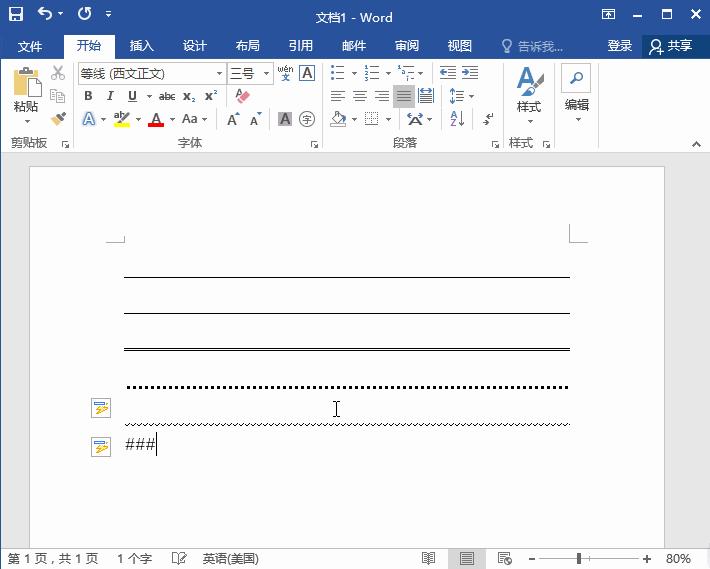Sort text with the A-Z icon
This screenshot has height=569, width=710.
pyautogui.click(x=457, y=119)
